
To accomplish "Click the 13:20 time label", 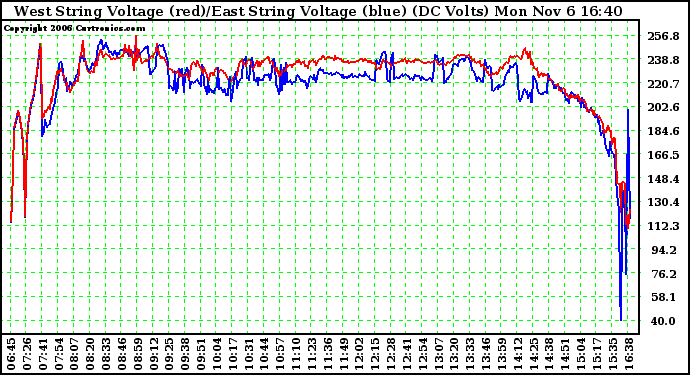I will click(455, 353).
